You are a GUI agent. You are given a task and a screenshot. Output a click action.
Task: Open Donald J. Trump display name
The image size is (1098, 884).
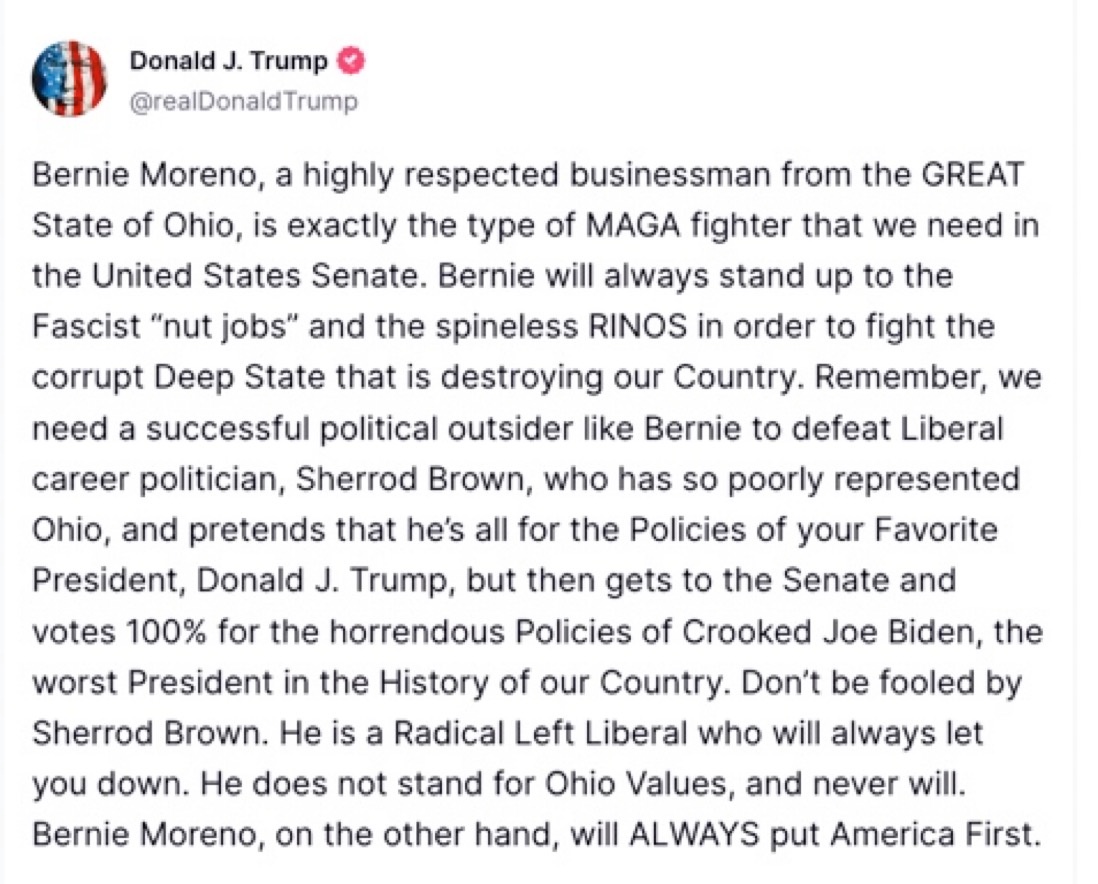(x=228, y=62)
